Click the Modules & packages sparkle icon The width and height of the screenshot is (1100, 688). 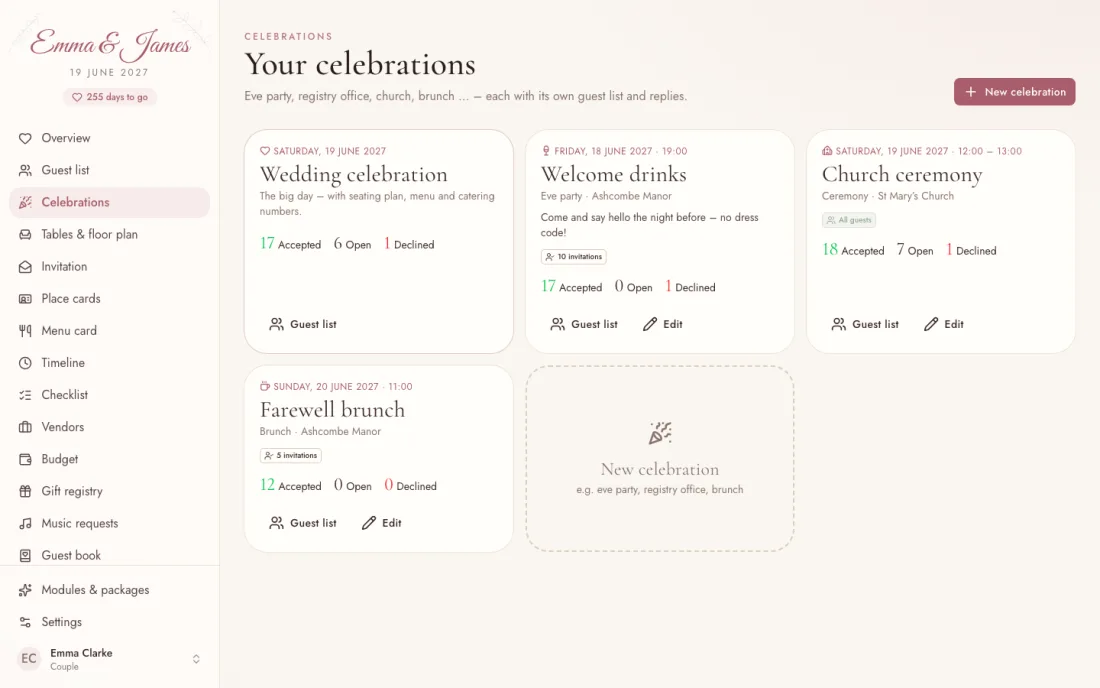tap(25, 590)
